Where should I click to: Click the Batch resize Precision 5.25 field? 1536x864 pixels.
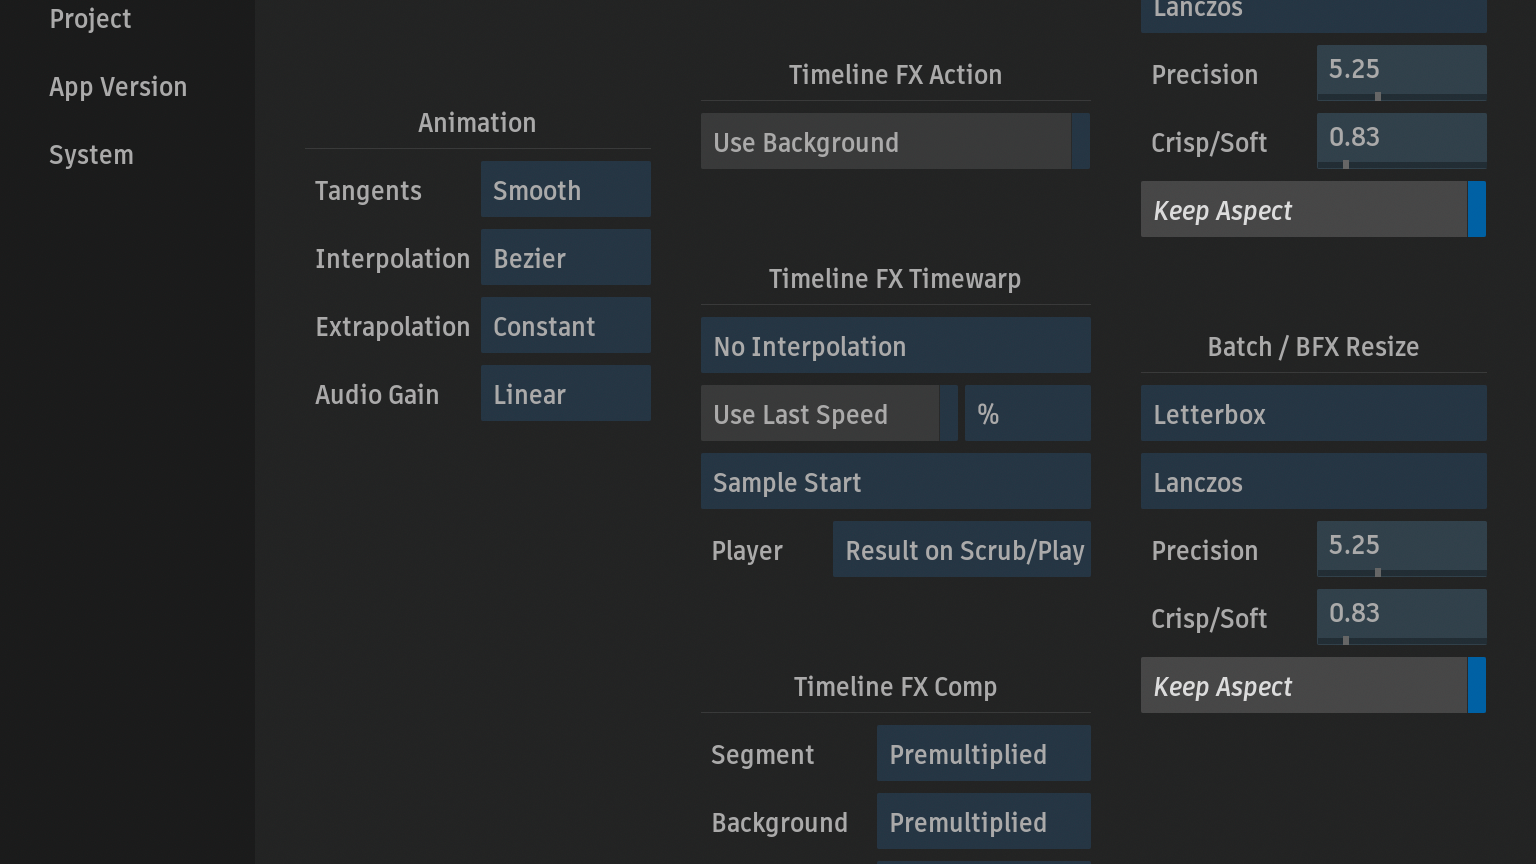point(1400,548)
